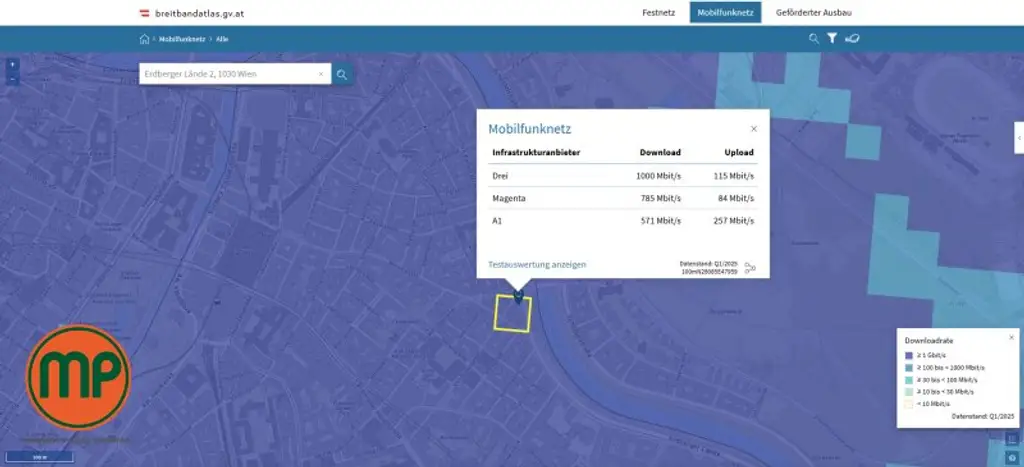Click the Testauswertung anzeigen link
The height and width of the screenshot is (467, 1024).
(537, 265)
